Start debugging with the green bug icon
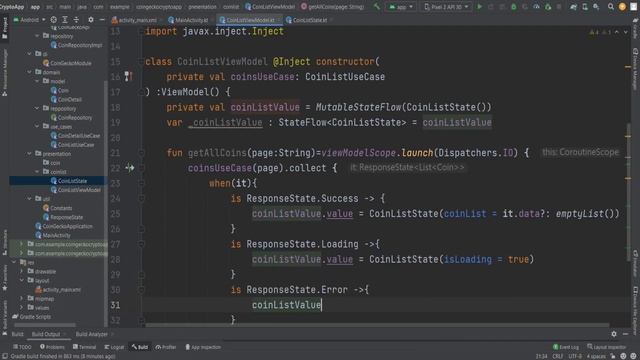Screen dimensions: 640x360 [x=513, y=7]
